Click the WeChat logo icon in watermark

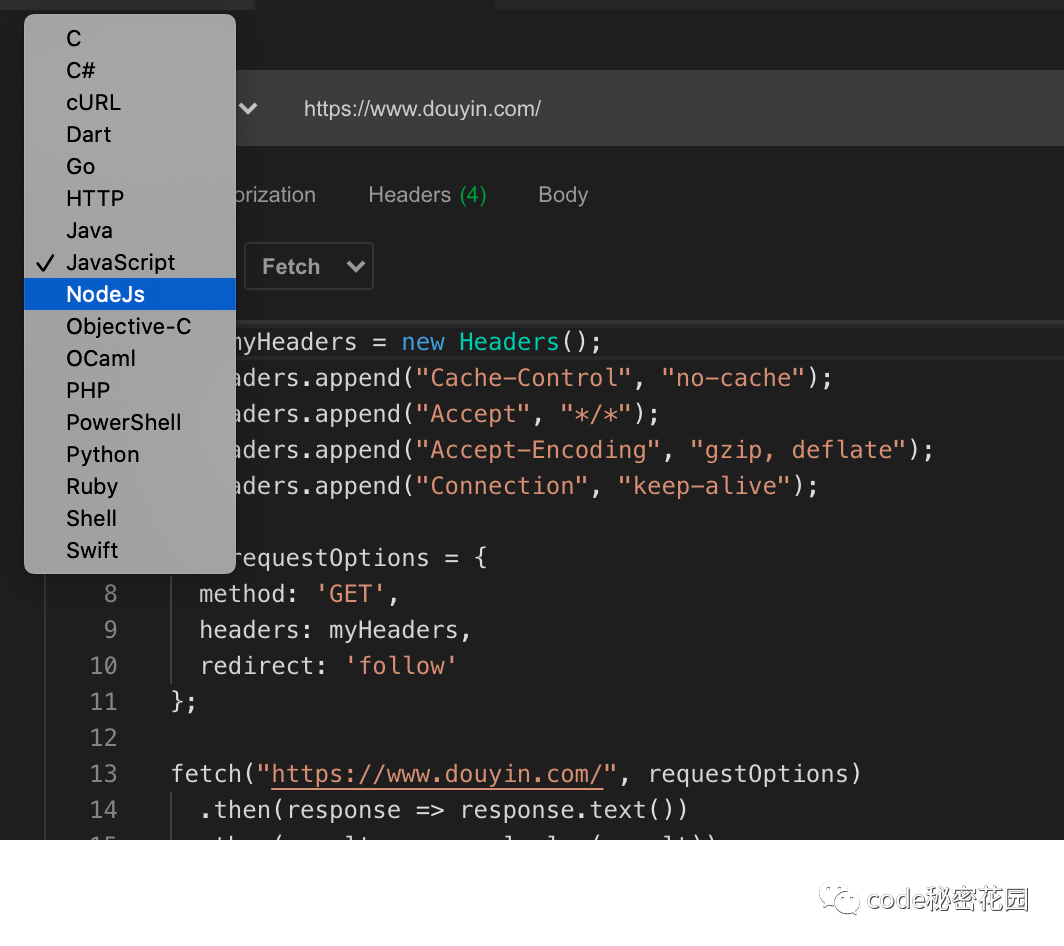tap(839, 898)
